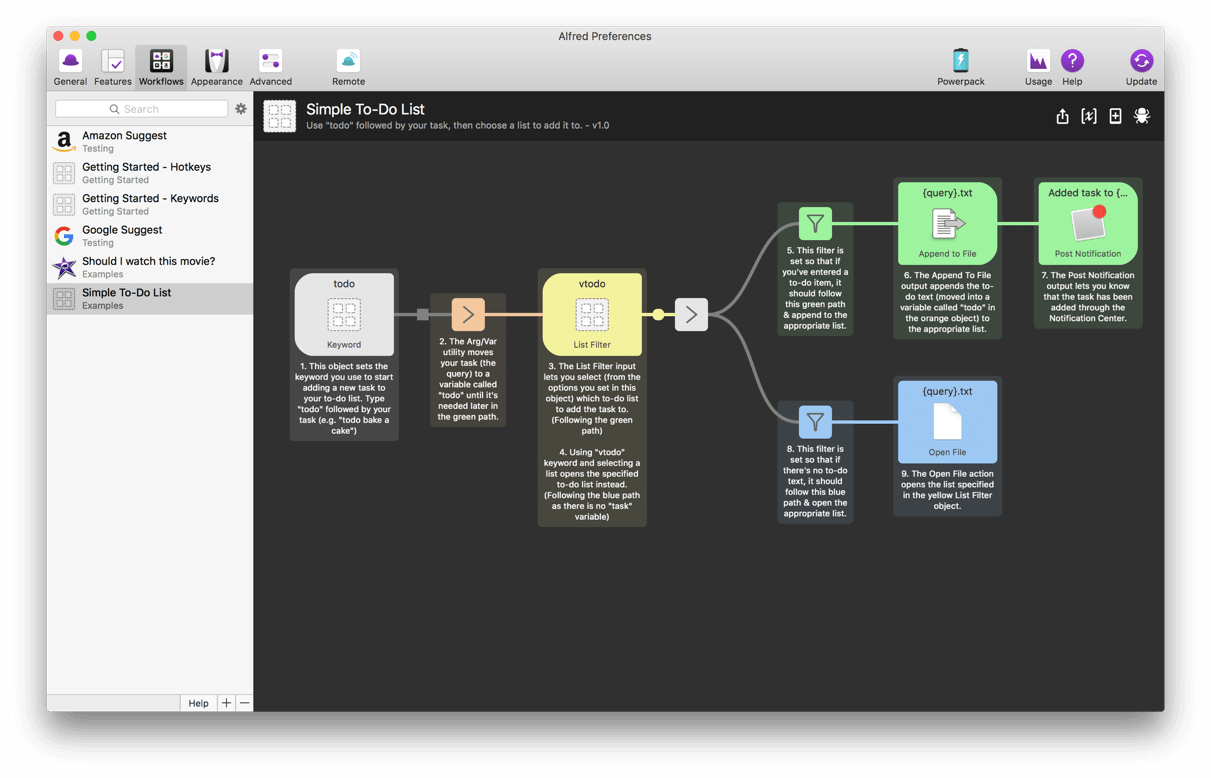1211x778 pixels.
Task: Check for Alfred updates
Action: (1140, 66)
